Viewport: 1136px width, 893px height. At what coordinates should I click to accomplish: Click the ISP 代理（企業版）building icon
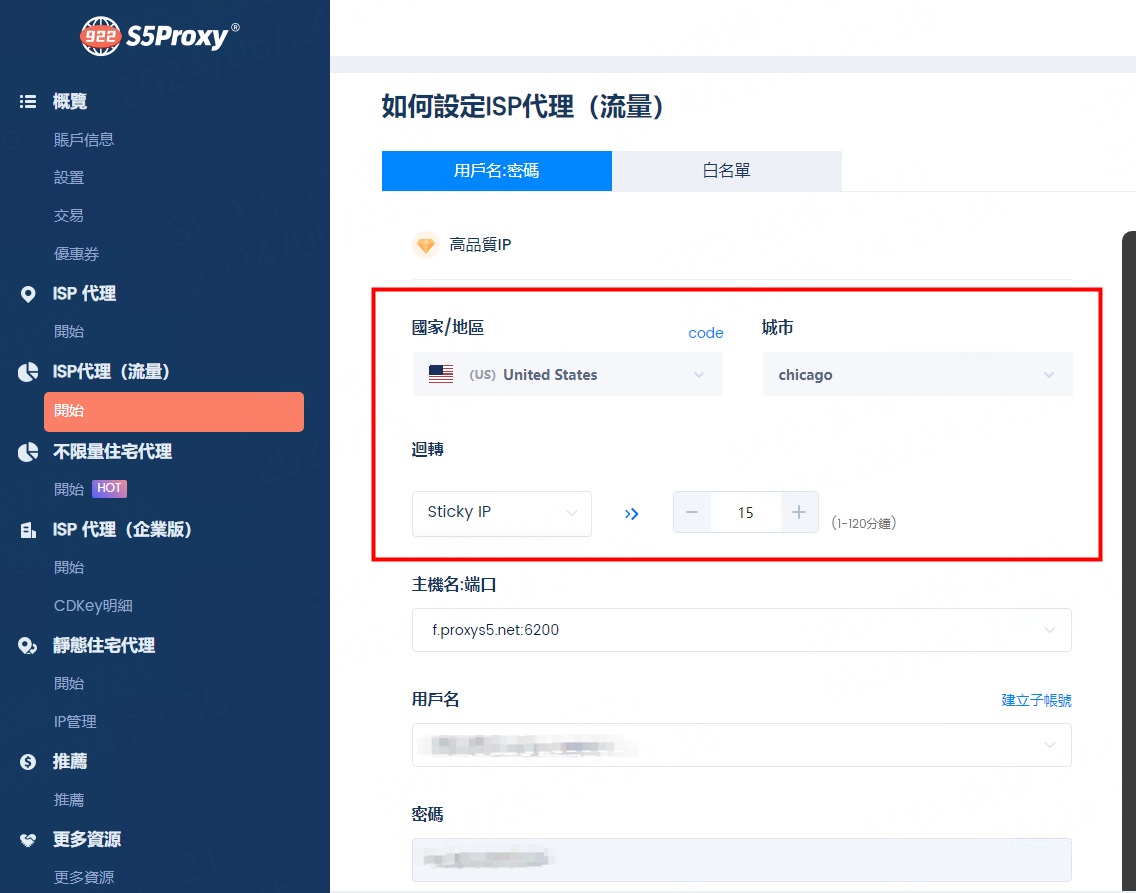click(x=28, y=530)
